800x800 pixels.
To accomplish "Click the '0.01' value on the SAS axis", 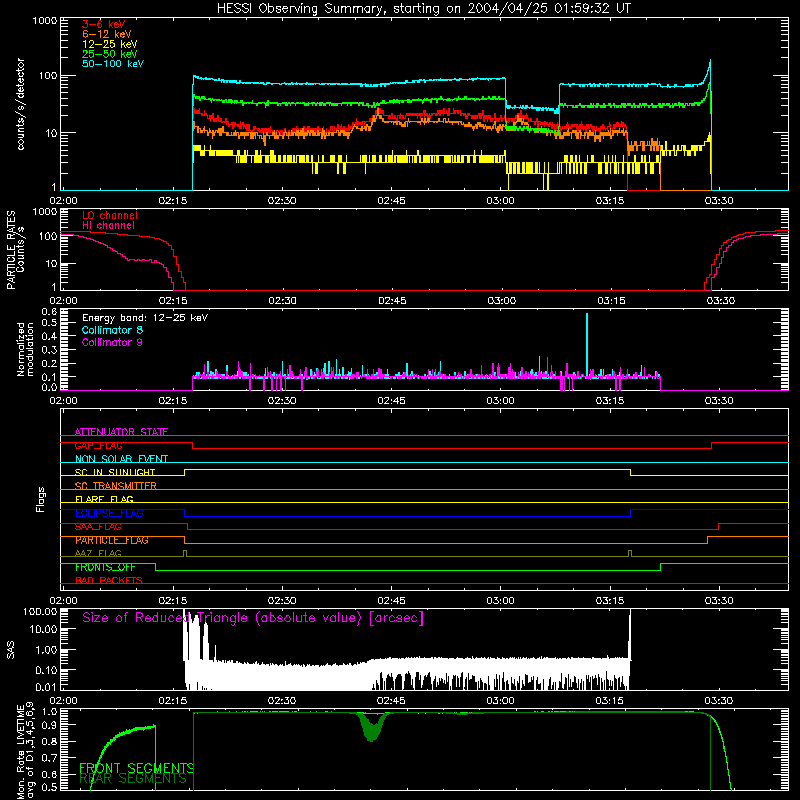I will pyautogui.click(x=46, y=687).
